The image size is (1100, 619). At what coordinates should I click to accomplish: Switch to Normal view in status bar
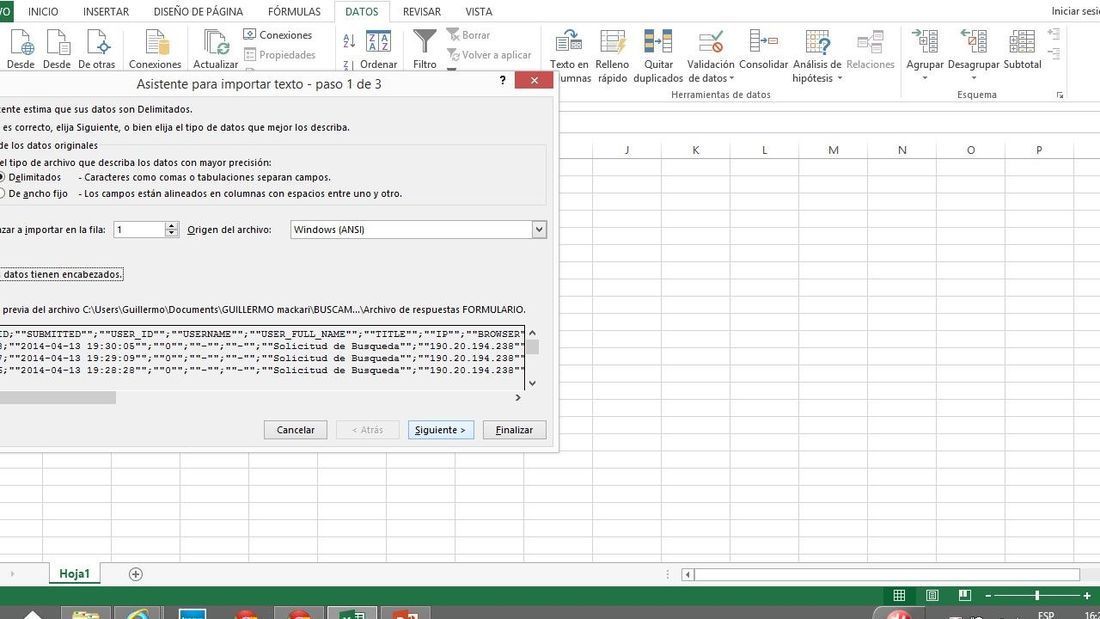(899, 595)
